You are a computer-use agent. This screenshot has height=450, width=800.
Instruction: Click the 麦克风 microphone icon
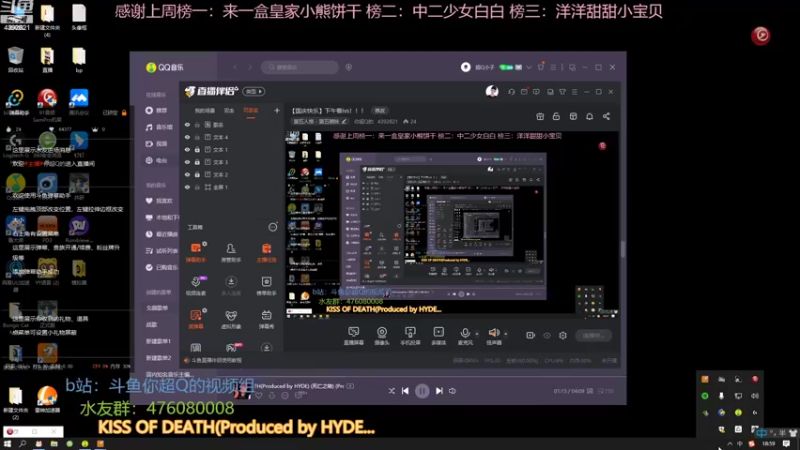click(465, 333)
